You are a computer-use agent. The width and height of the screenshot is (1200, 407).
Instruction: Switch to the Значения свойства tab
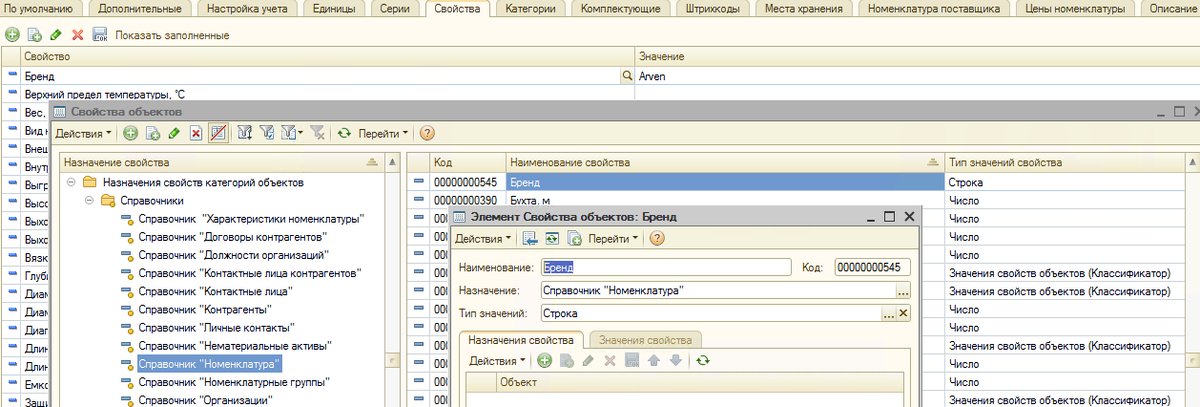point(645,340)
